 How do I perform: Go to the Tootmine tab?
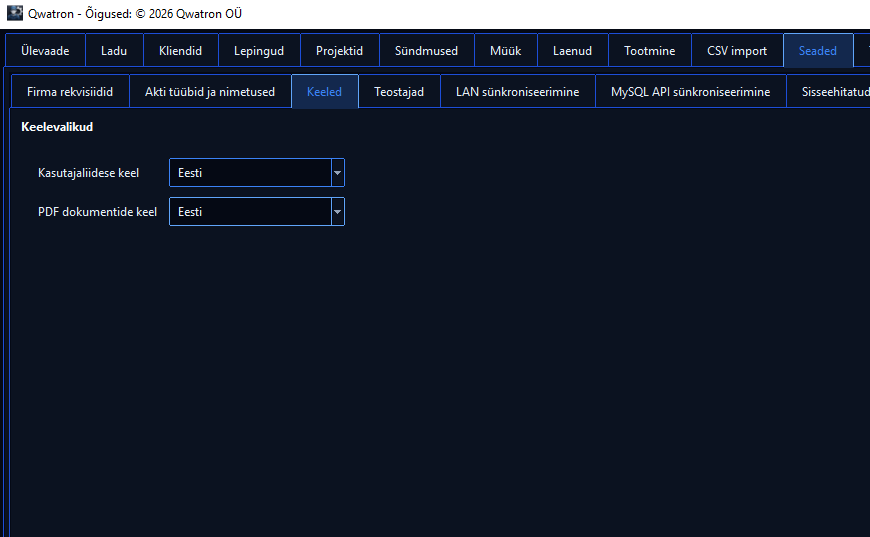click(x=650, y=50)
